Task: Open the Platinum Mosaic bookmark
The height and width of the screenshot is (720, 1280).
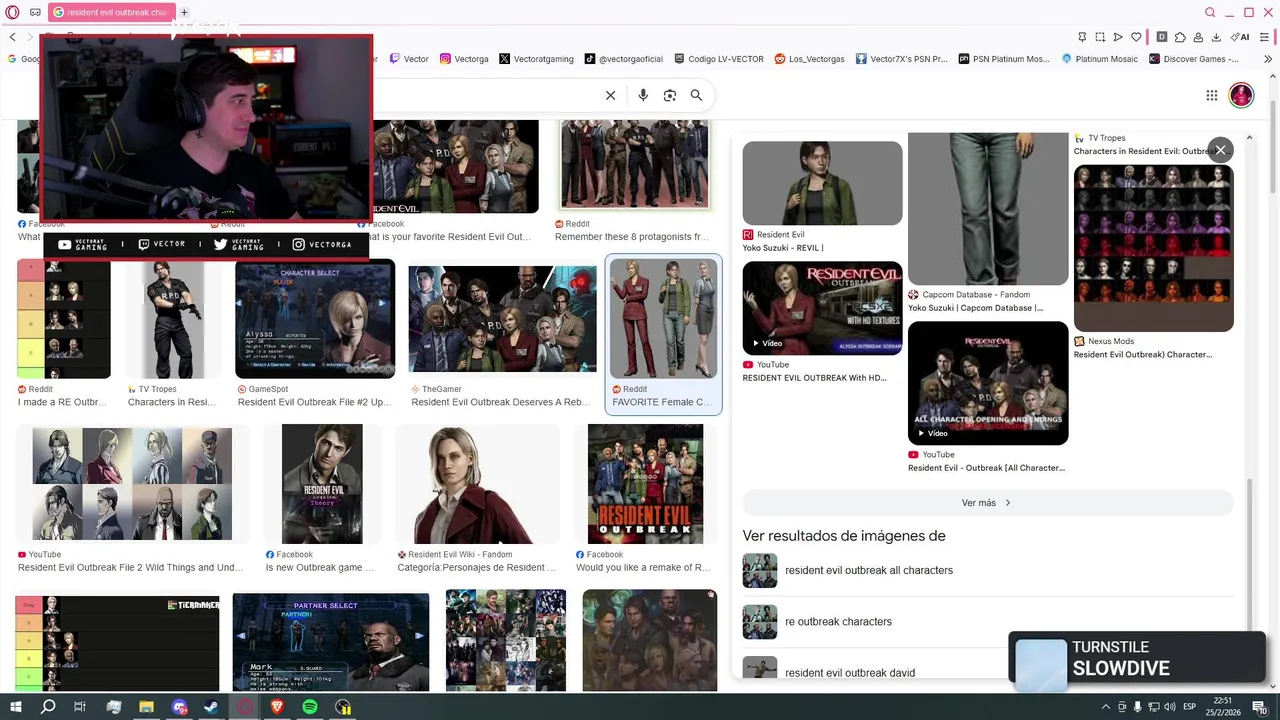Action: tap(1100, 59)
